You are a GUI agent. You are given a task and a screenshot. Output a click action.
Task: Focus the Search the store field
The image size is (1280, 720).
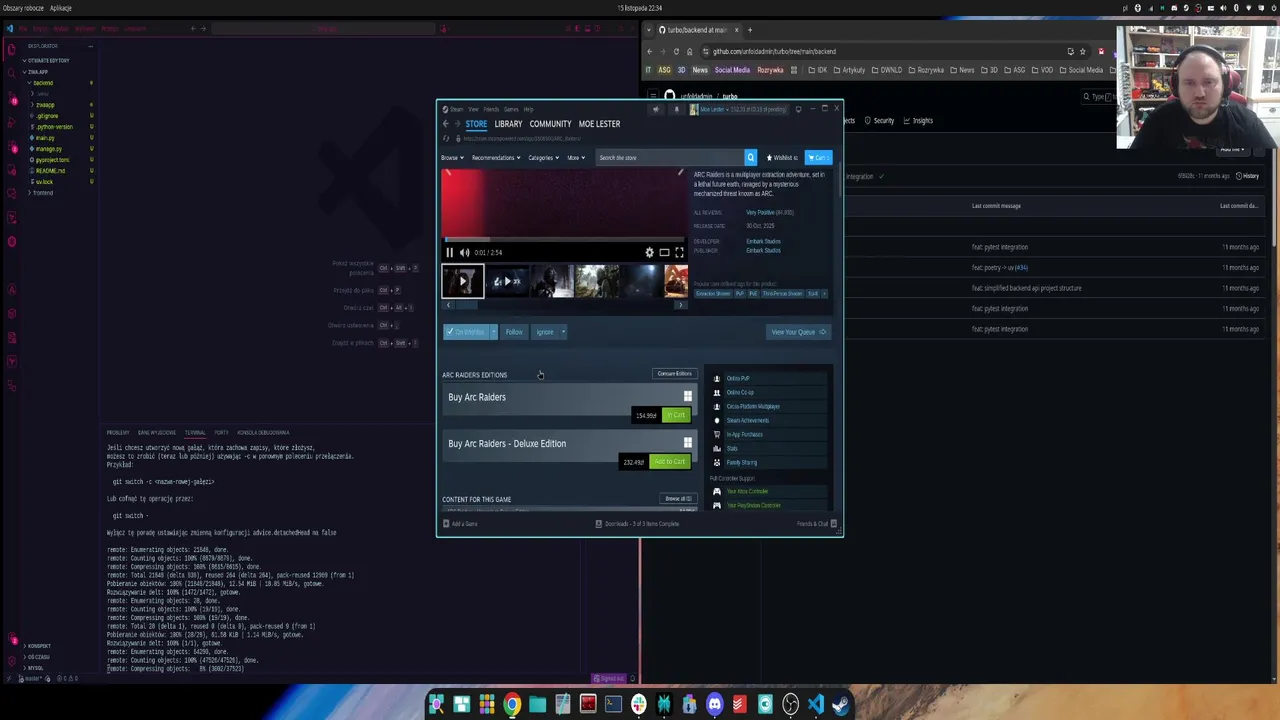(669, 157)
